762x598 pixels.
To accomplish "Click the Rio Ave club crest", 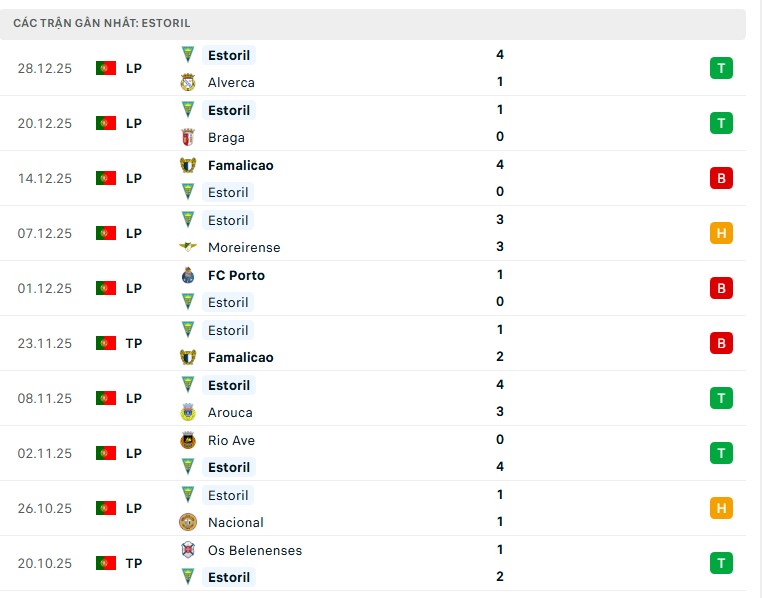I will coord(188,440).
